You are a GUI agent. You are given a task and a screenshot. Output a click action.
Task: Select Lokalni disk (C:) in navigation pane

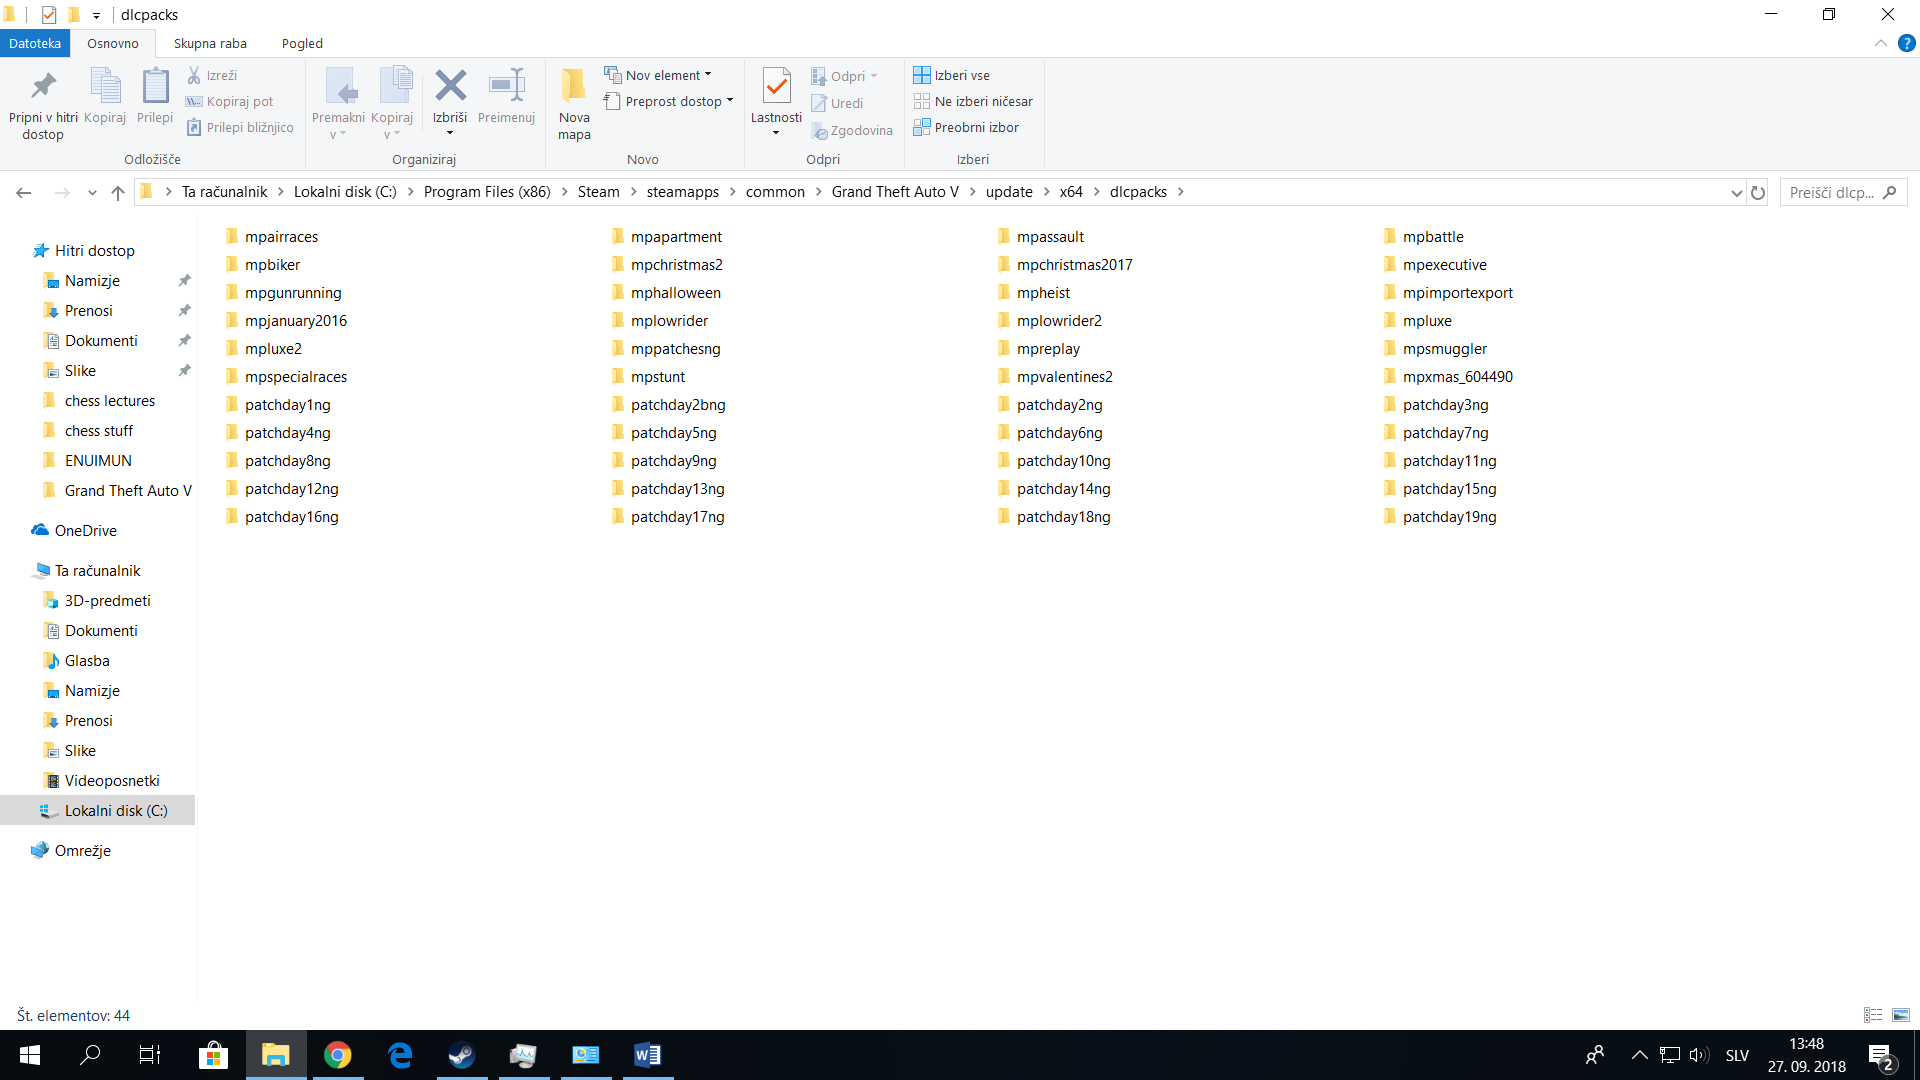[x=98, y=811]
